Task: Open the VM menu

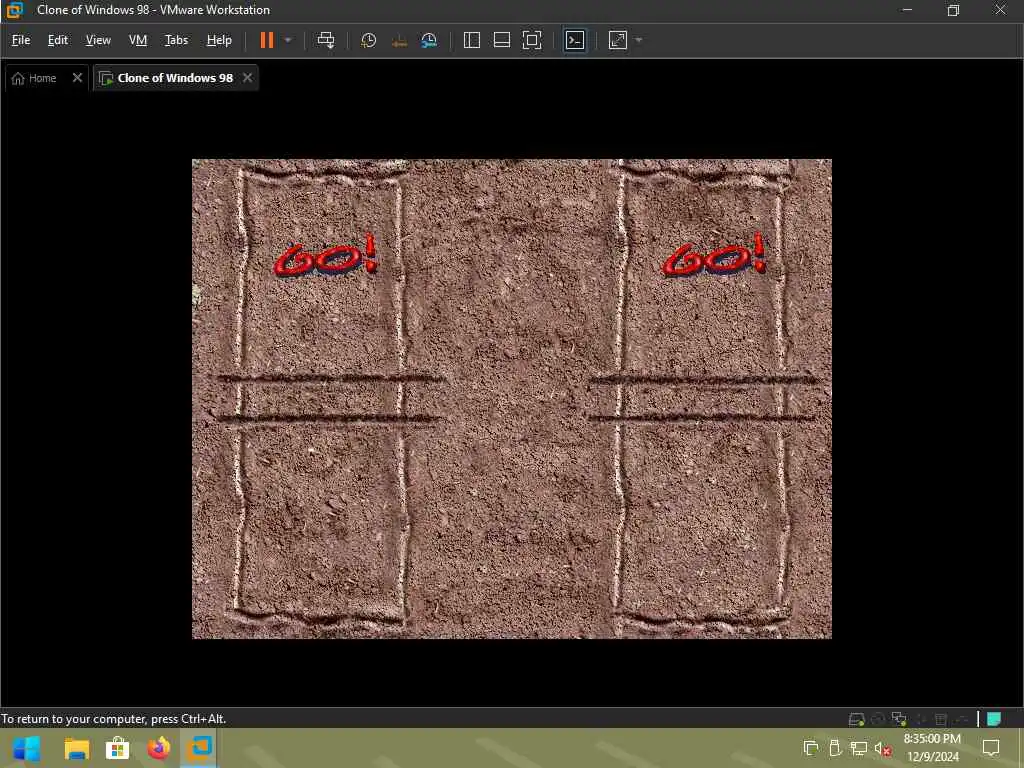Action: click(x=138, y=40)
